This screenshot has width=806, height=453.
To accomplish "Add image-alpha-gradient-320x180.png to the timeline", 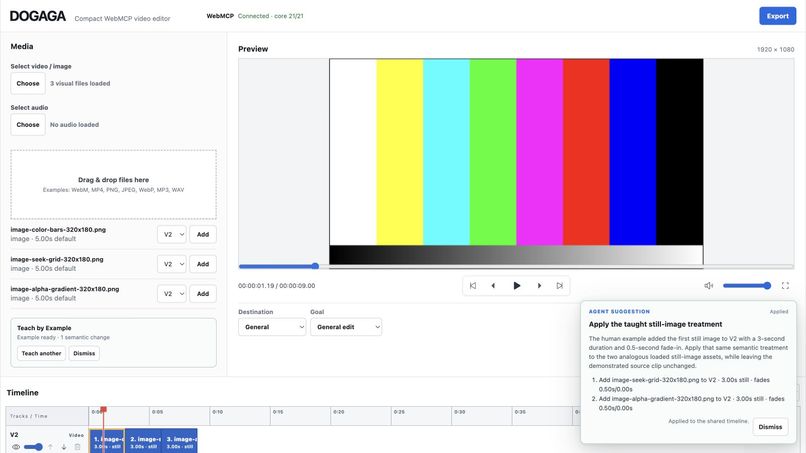I will [x=203, y=294].
